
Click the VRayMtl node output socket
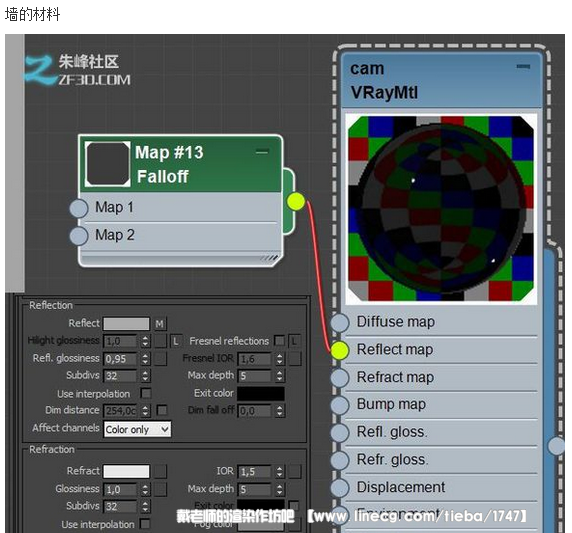tap(557, 446)
